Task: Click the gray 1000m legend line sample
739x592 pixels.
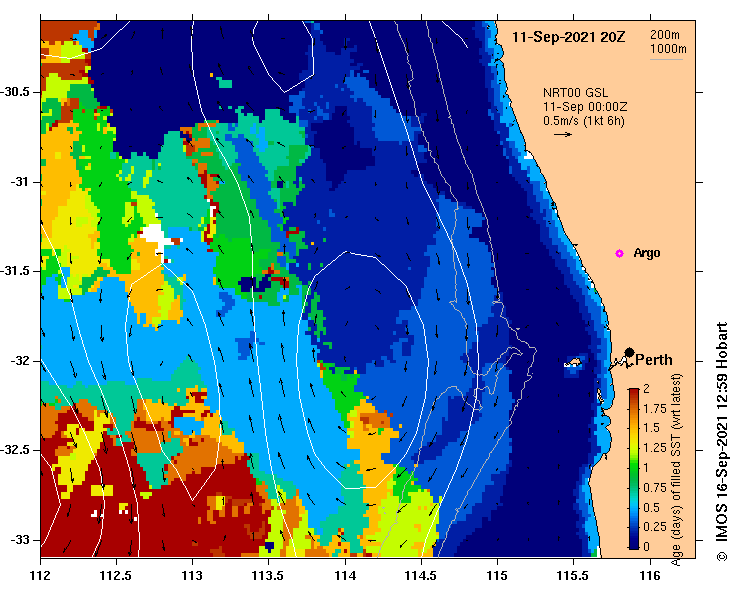Action: point(666,59)
